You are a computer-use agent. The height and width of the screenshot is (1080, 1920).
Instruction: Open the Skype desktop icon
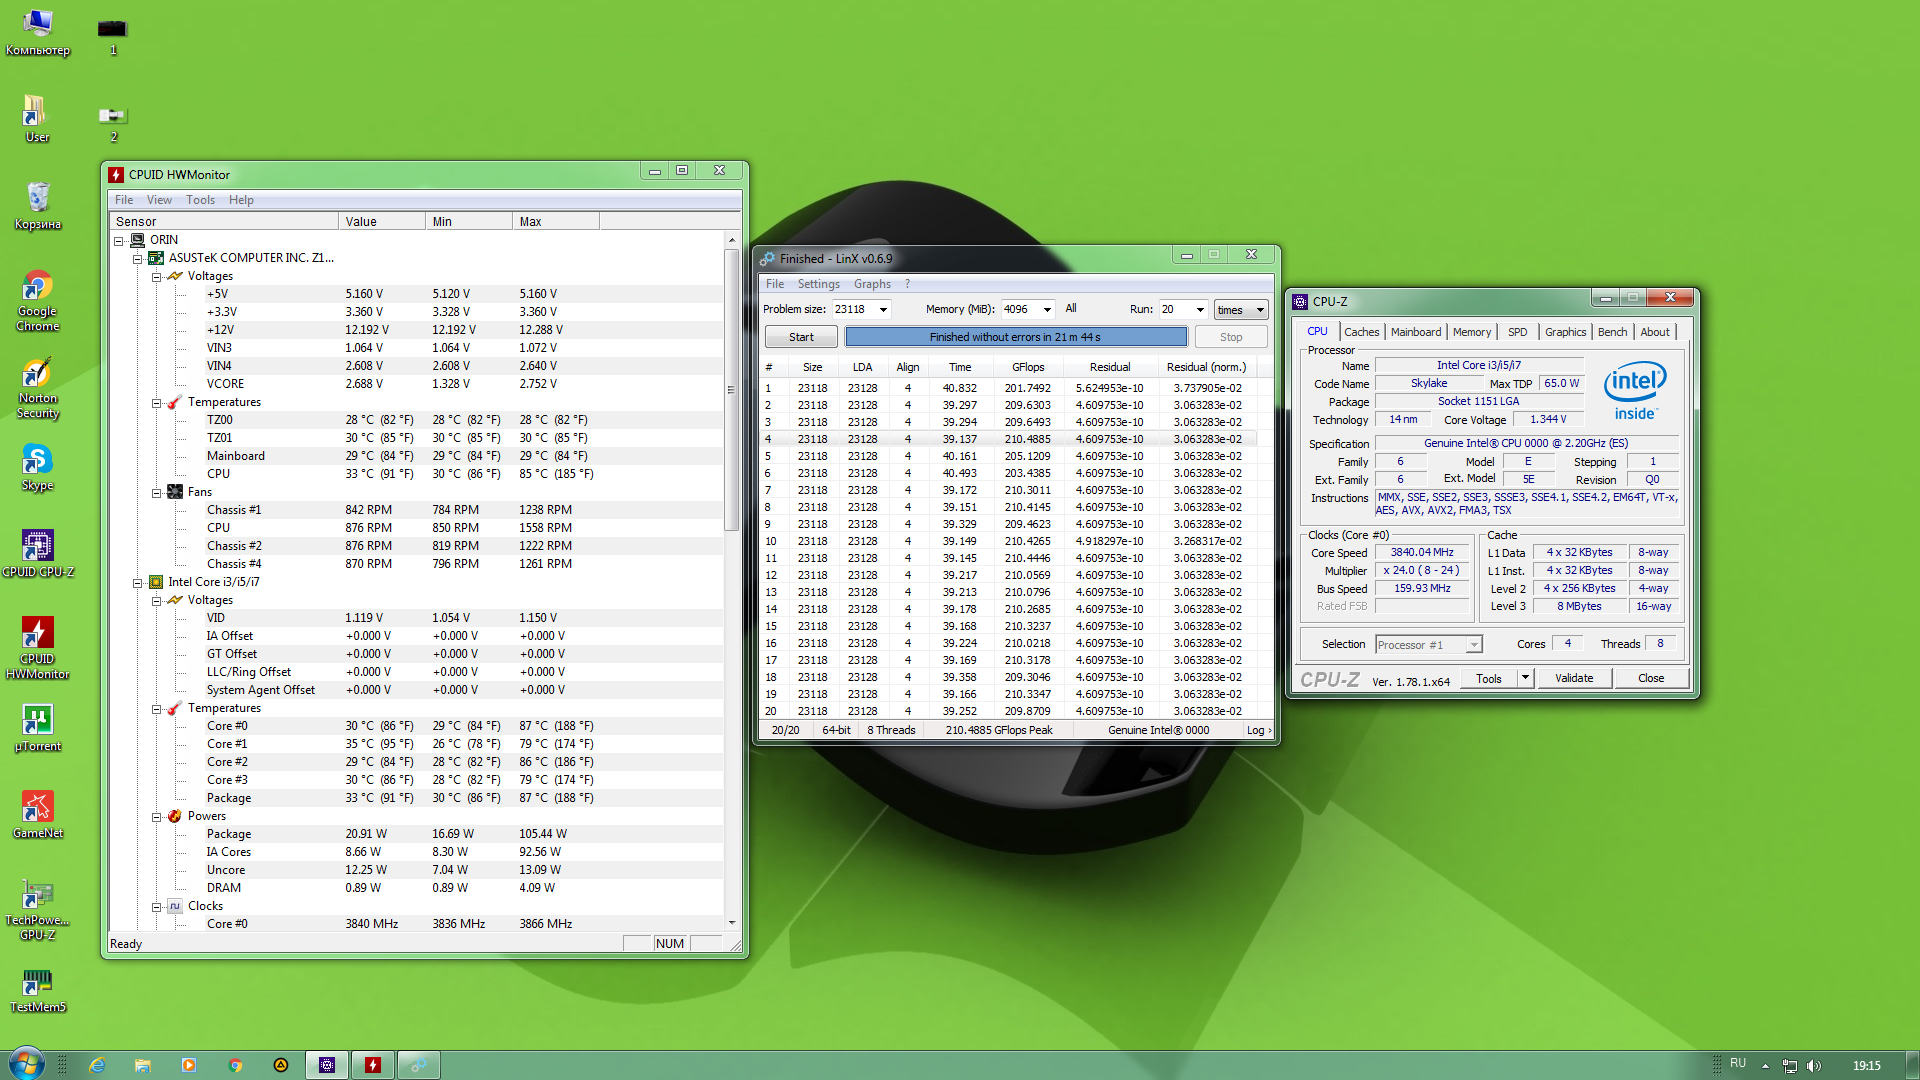[x=37, y=461]
